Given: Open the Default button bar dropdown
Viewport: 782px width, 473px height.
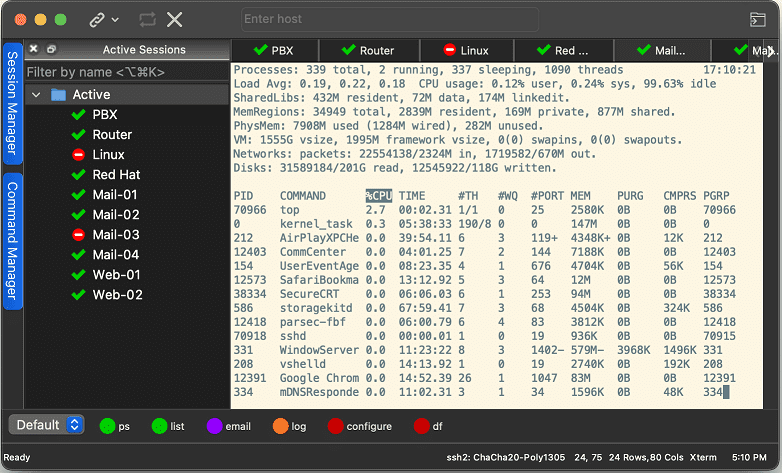Looking at the screenshot, I should pyautogui.click(x=47, y=425).
